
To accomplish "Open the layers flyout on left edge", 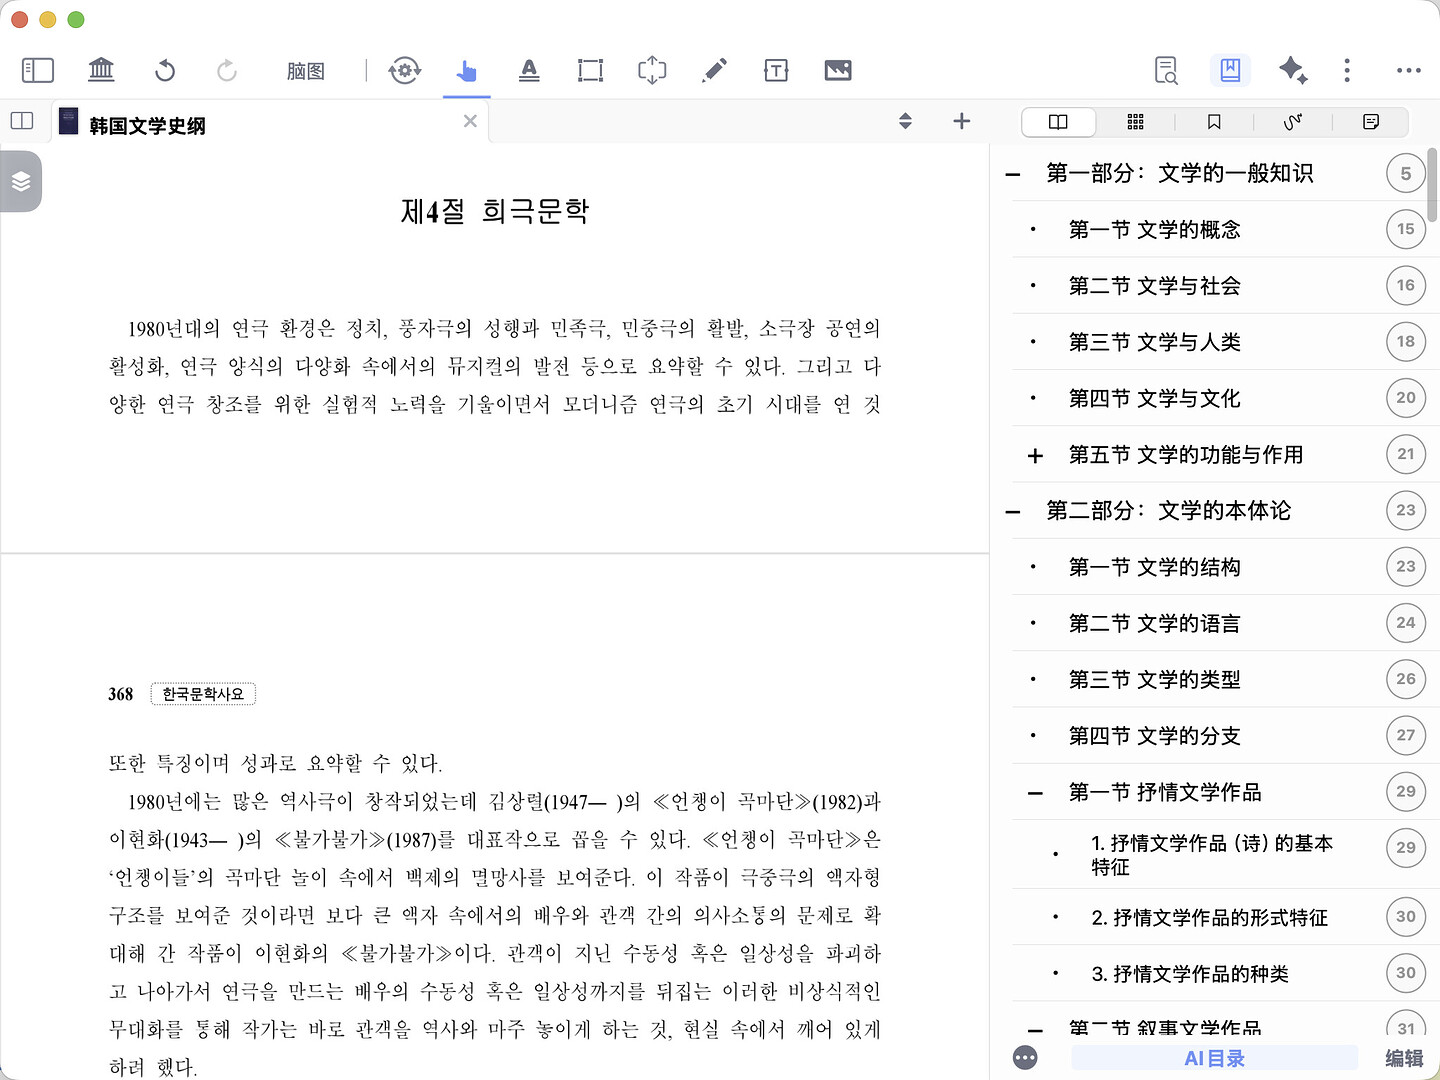I will click(20, 181).
